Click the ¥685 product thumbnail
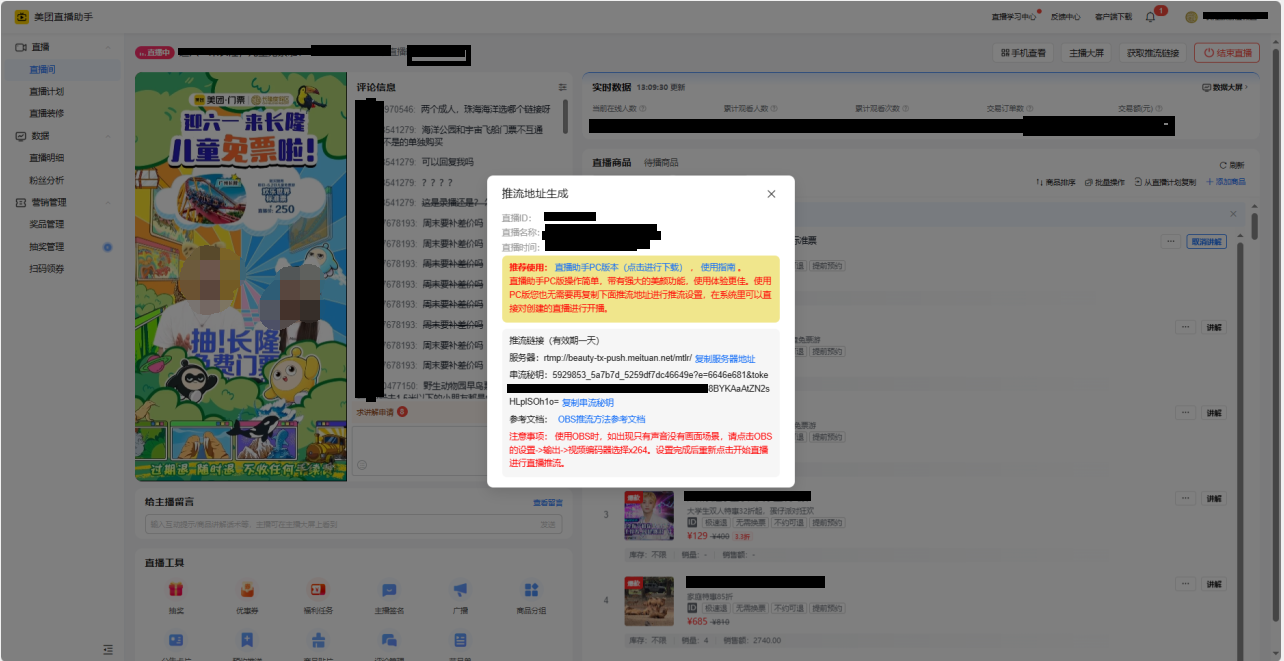The height and width of the screenshot is (661, 1284). pyautogui.click(x=649, y=601)
